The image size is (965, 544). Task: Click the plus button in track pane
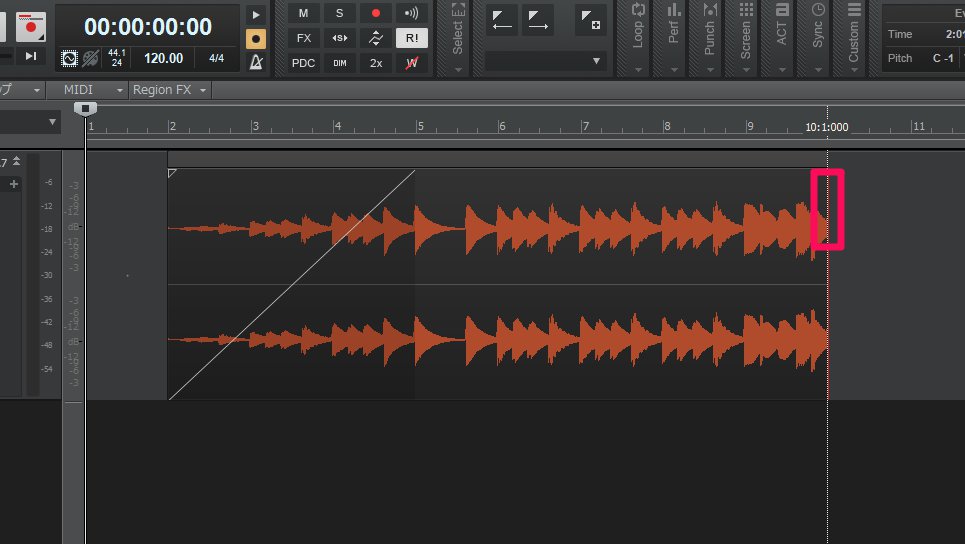(x=14, y=184)
